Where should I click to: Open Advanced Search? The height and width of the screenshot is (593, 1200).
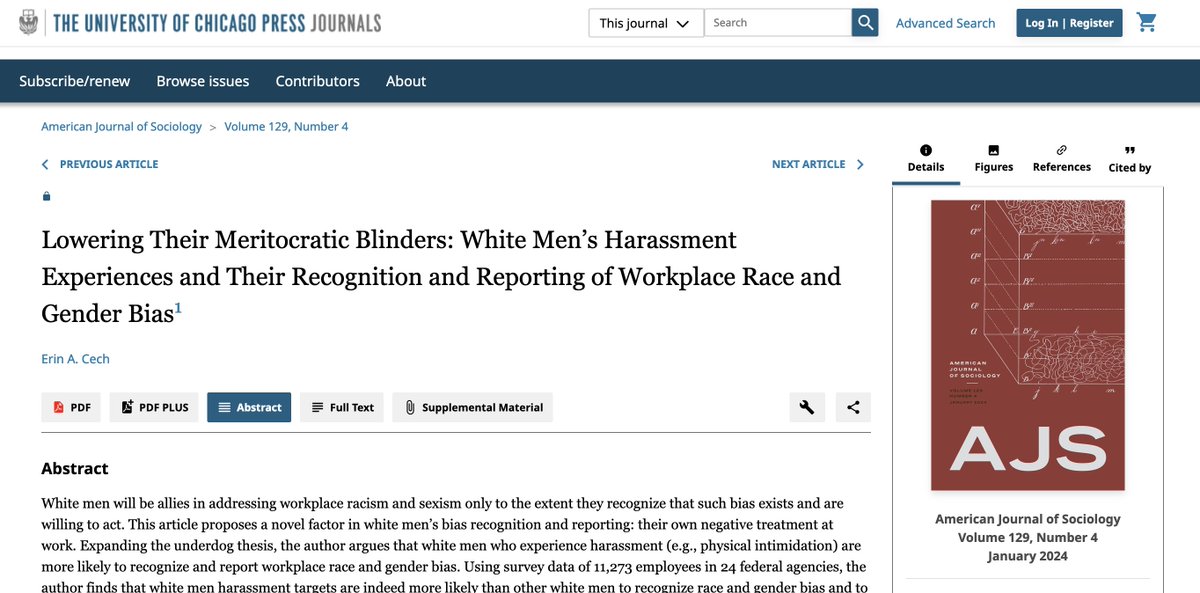click(x=945, y=23)
